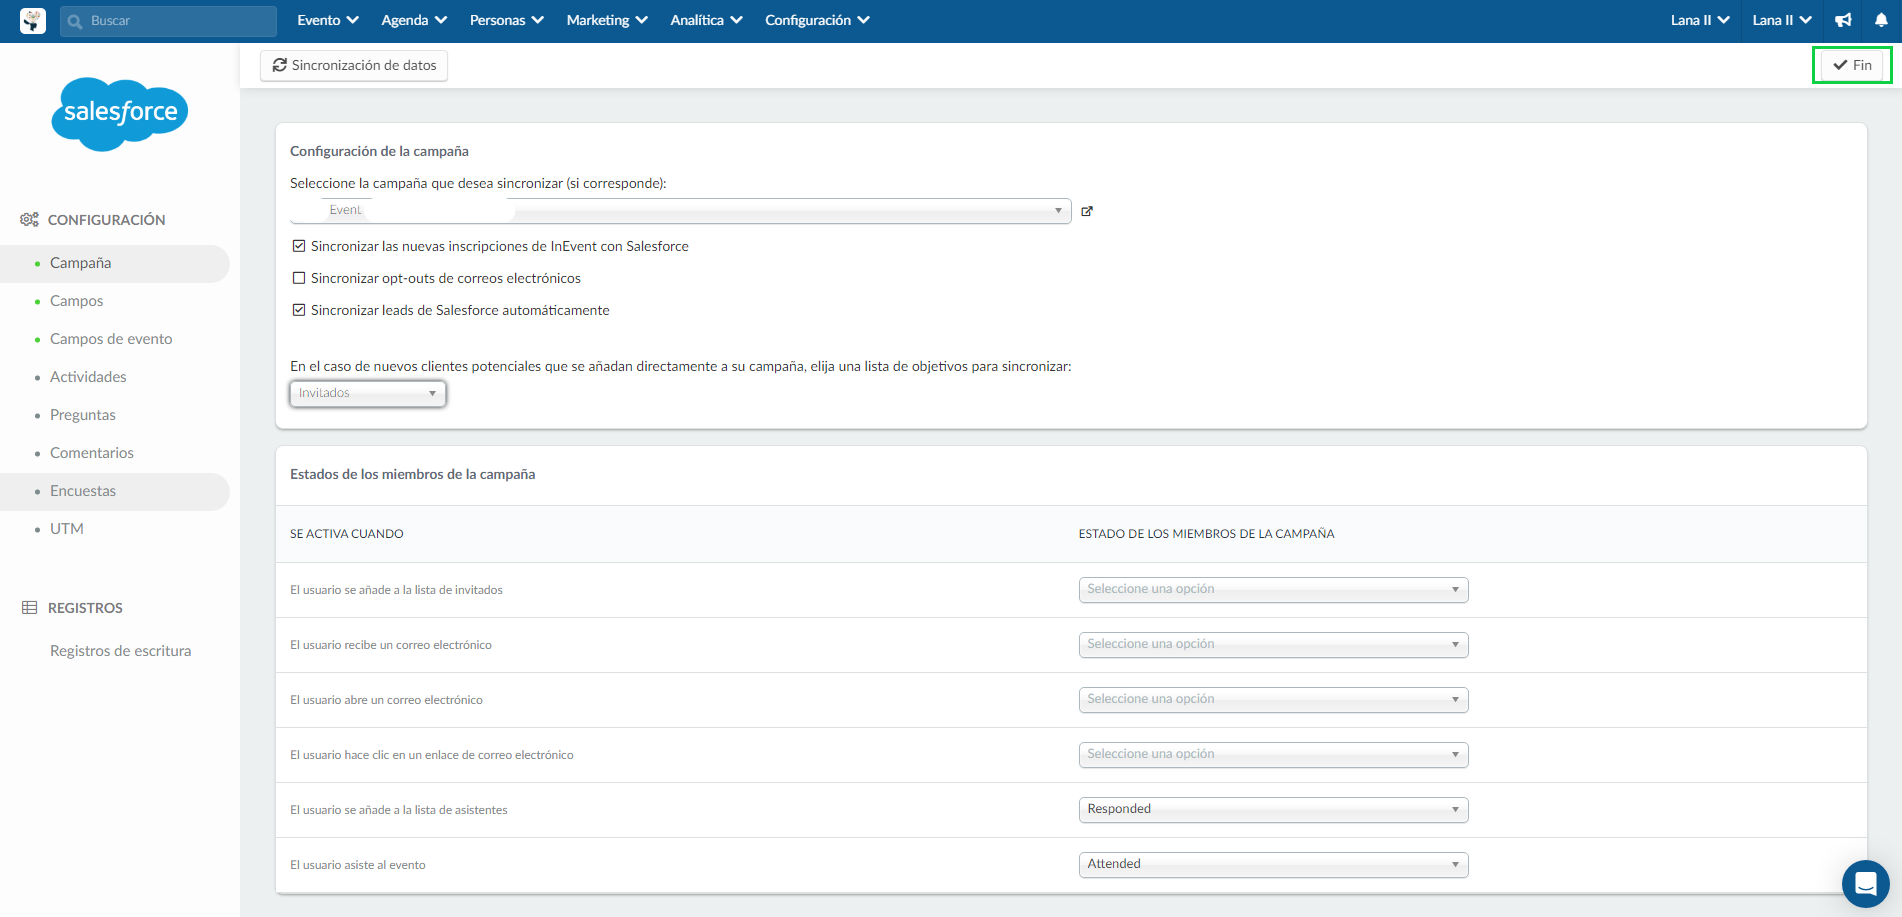Click 'Configuración de la campaña' heading

coord(379,151)
